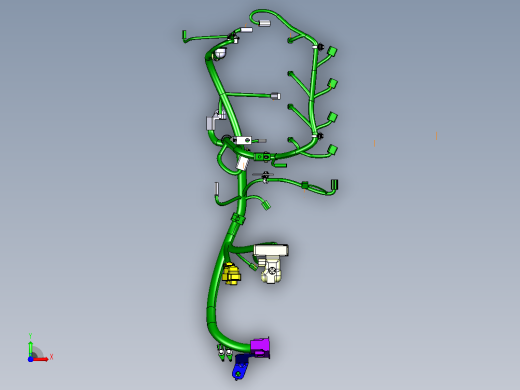The image size is (520, 390).
Task: Select the cream-colored junction box housing
Action: pyautogui.click(x=271, y=263)
